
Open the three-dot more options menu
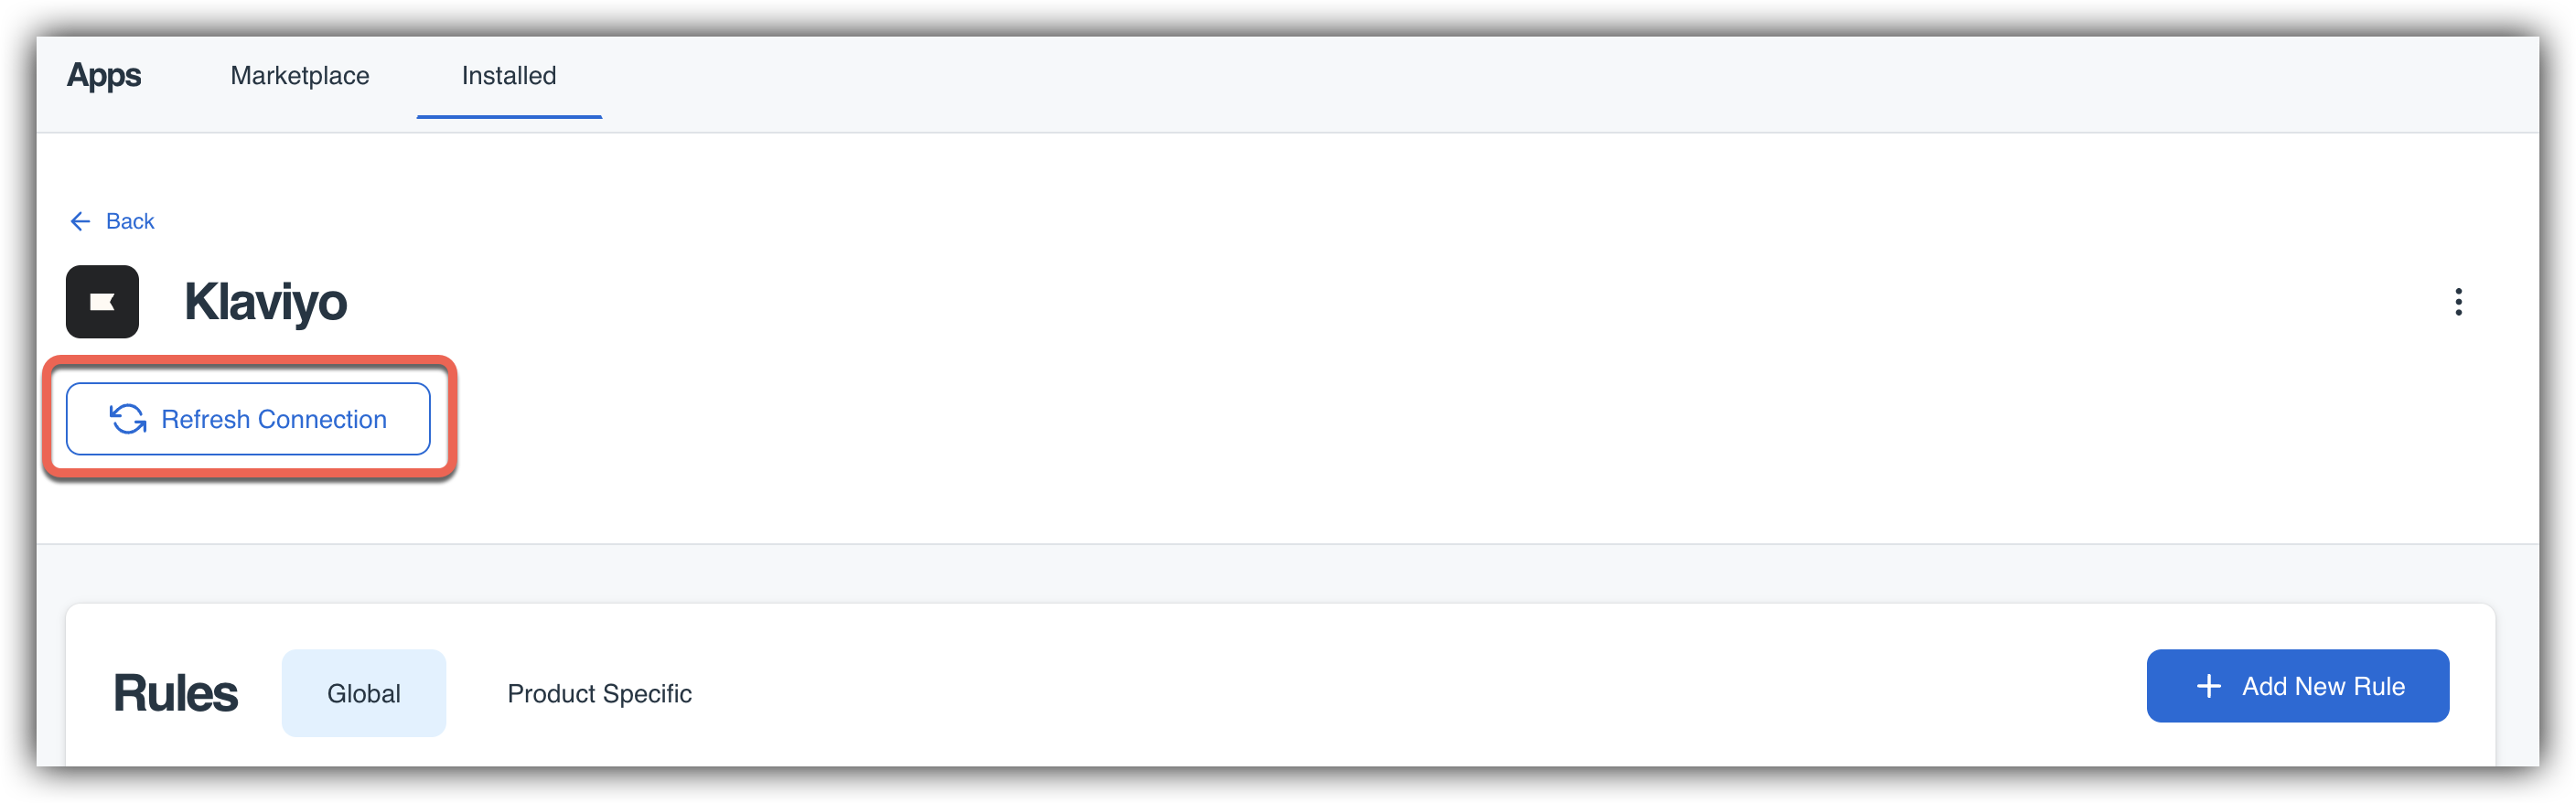[2458, 301]
